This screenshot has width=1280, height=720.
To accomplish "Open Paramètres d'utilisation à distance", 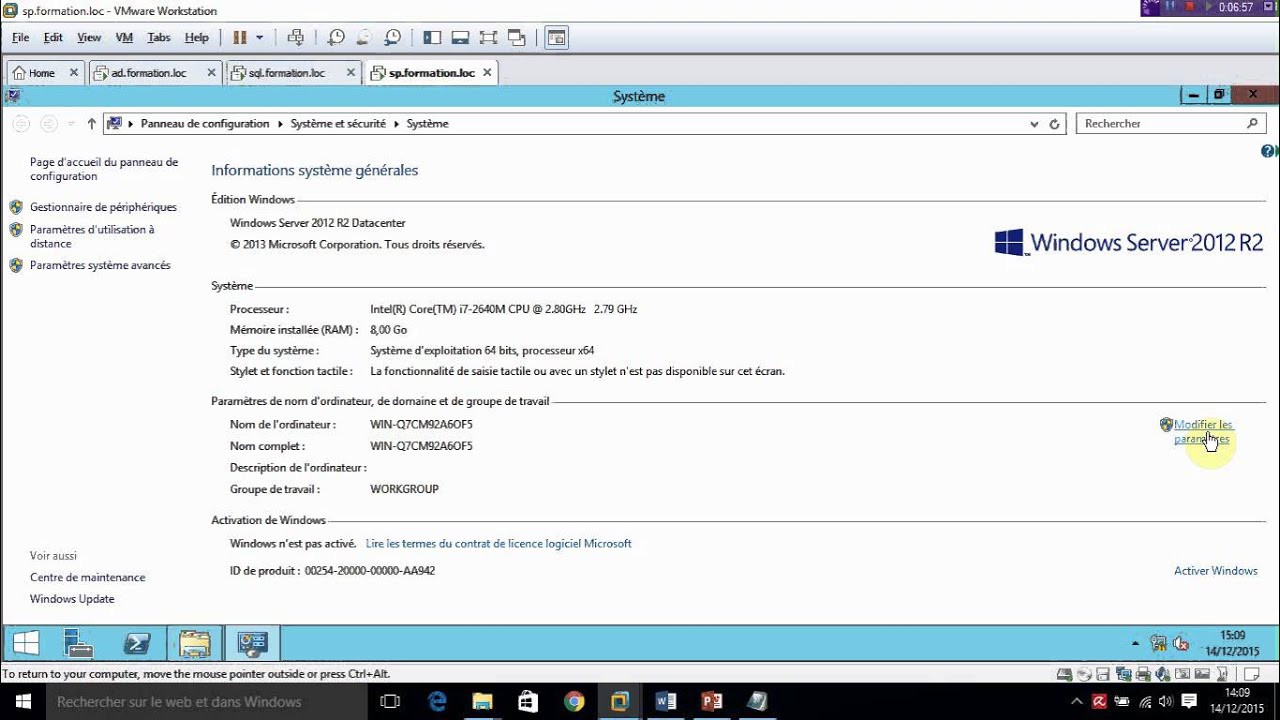I will pos(92,236).
